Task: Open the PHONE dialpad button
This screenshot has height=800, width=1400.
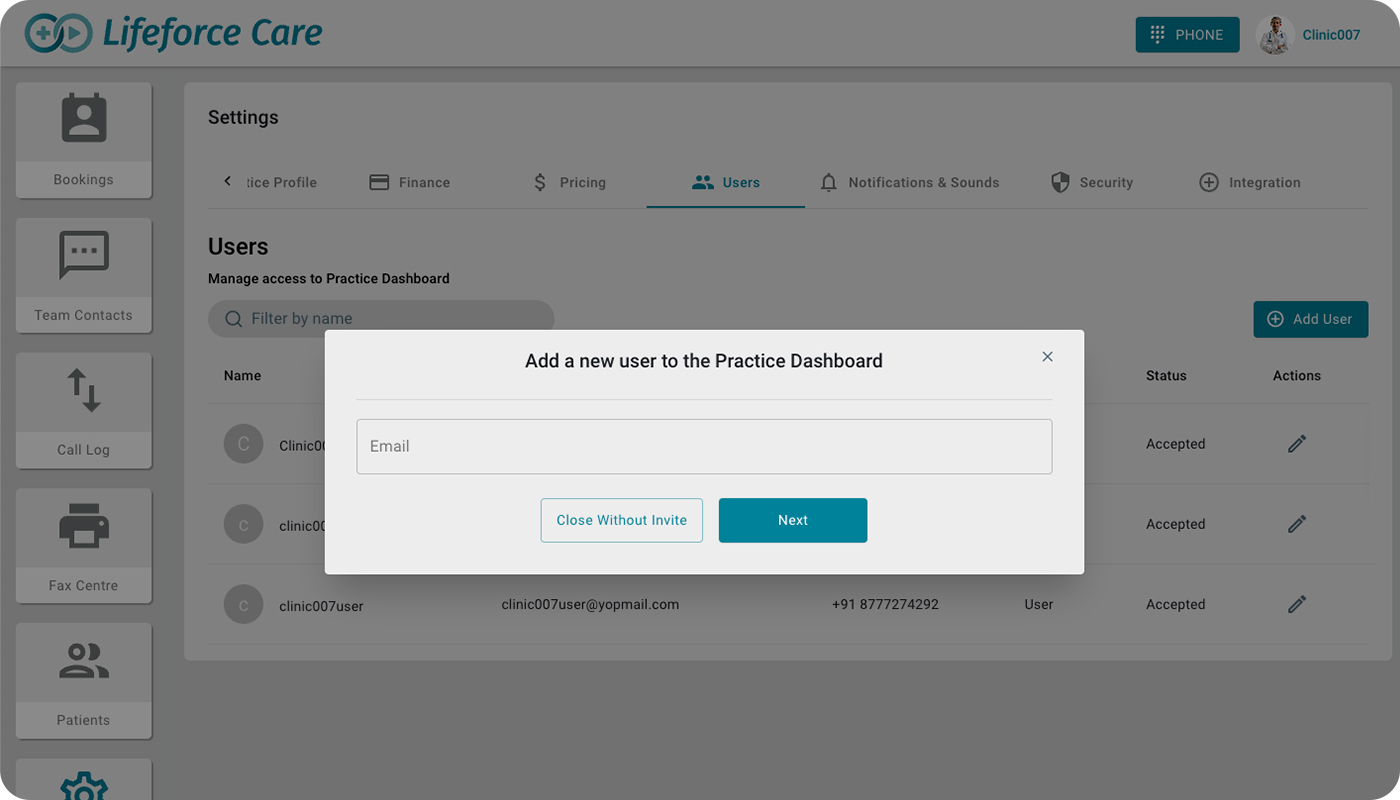Action: pos(1187,35)
